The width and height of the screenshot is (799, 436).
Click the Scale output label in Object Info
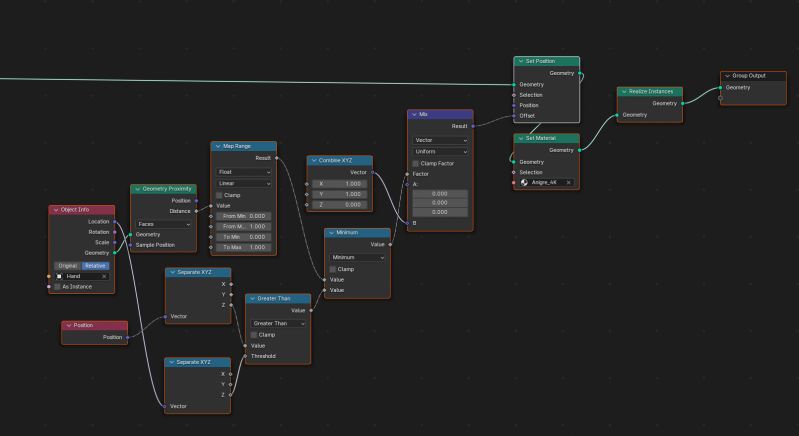pyautogui.click(x=102, y=242)
